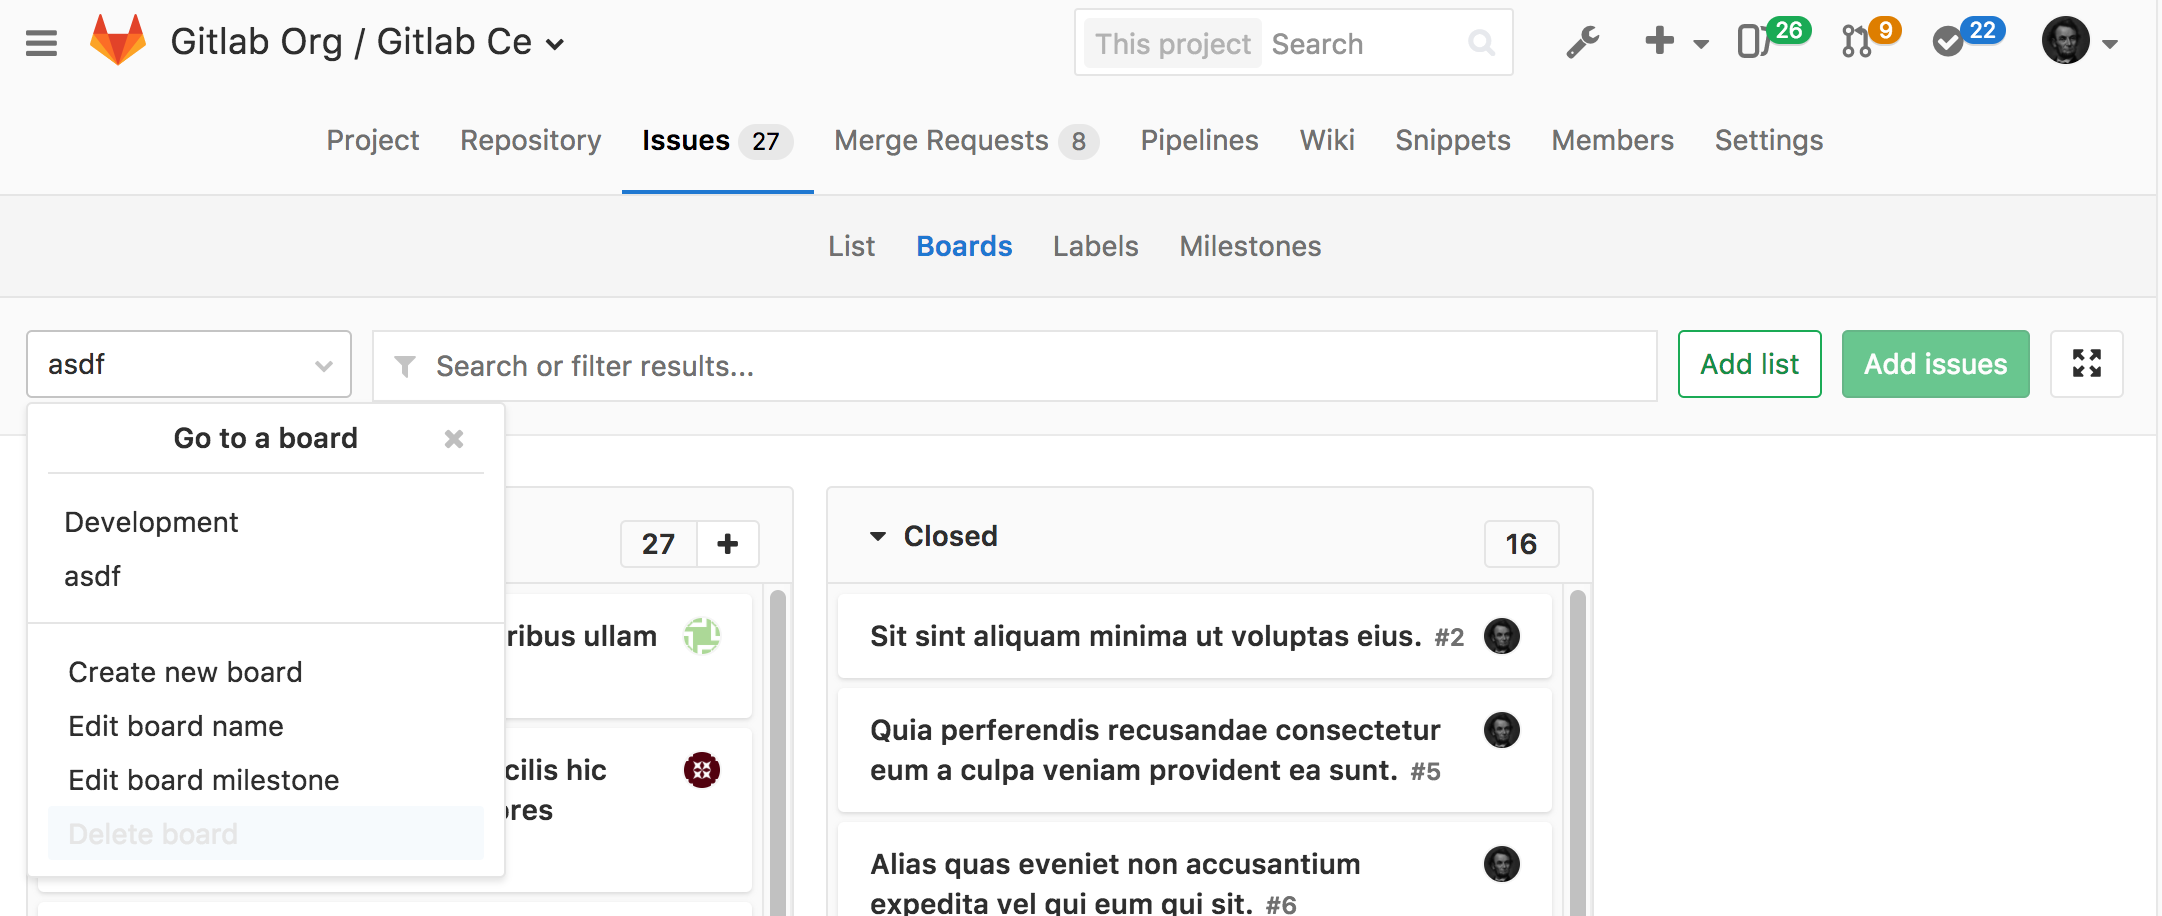Click the This project search scope tag
This screenshot has height=916, width=2162.
pyautogui.click(x=1172, y=44)
